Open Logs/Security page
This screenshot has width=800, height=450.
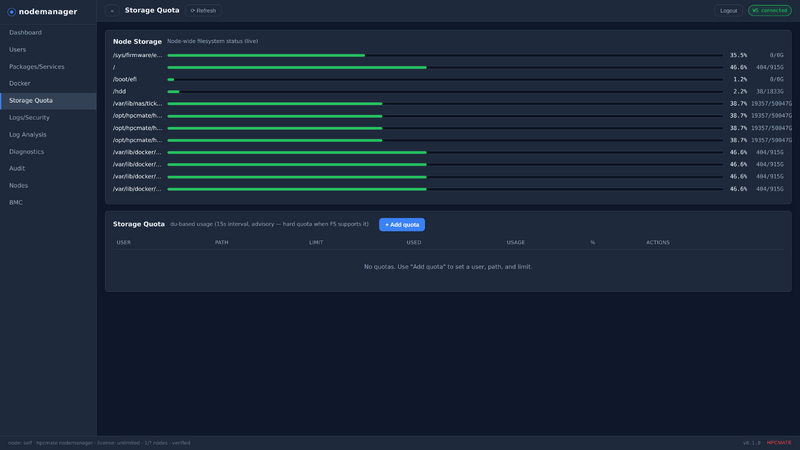point(48,118)
